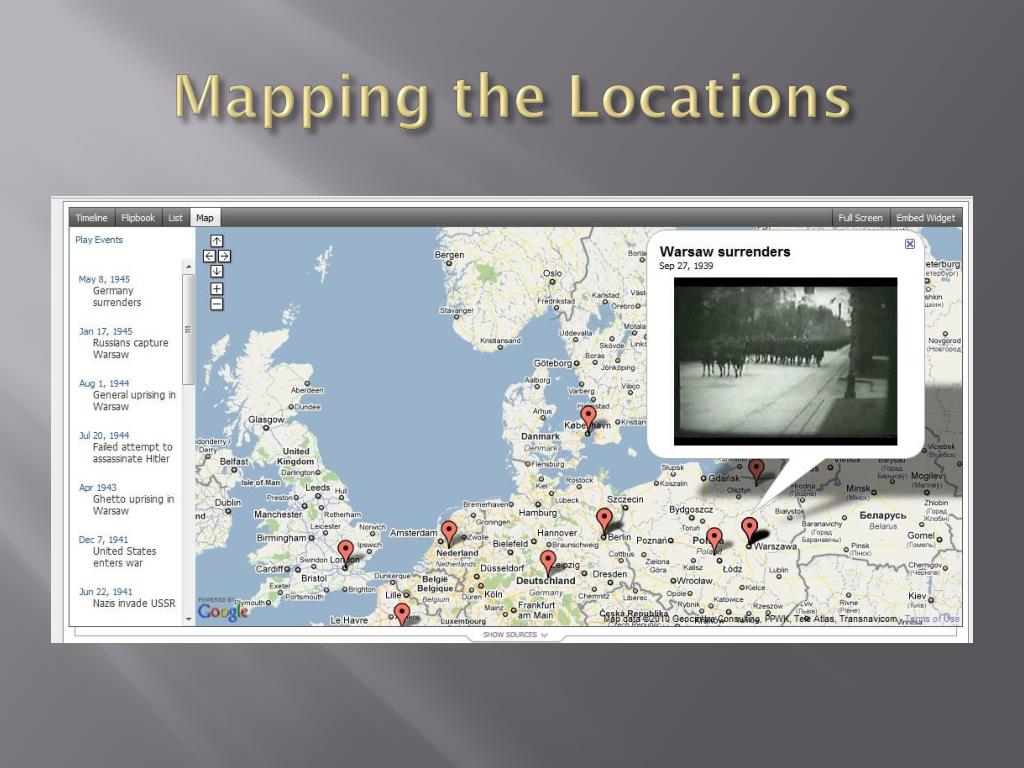This screenshot has height=768, width=1024.
Task: Click the "Bergen" map label
Action: pos(449,255)
